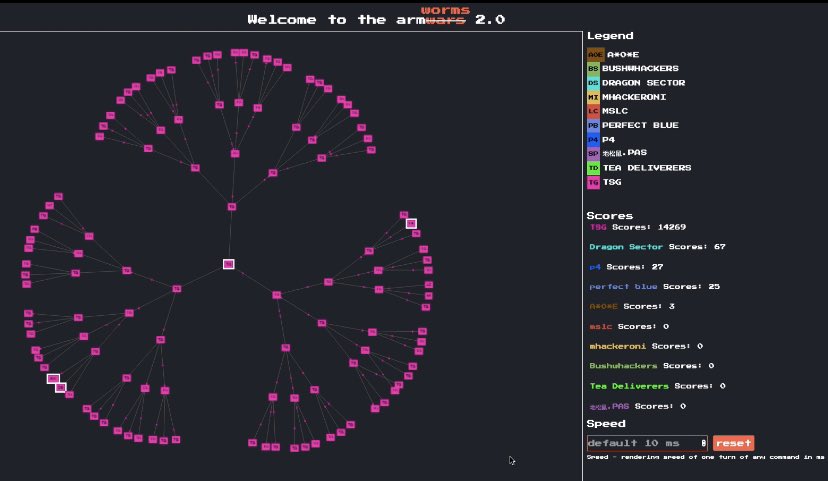Screen dimensions: 828x481
Task: Click the PB Perfect Blue legend badge
Action: pyautogui.click(x=593, y=125)
